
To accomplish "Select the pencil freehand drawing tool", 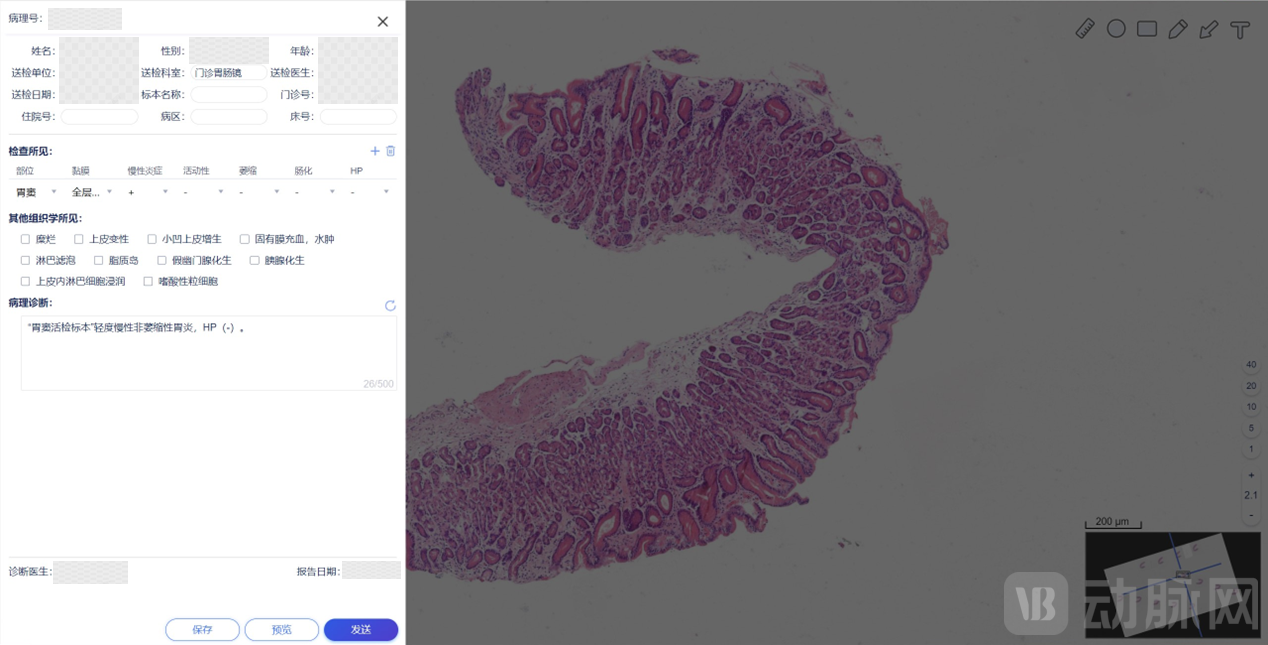I will tap(1178, 29).
